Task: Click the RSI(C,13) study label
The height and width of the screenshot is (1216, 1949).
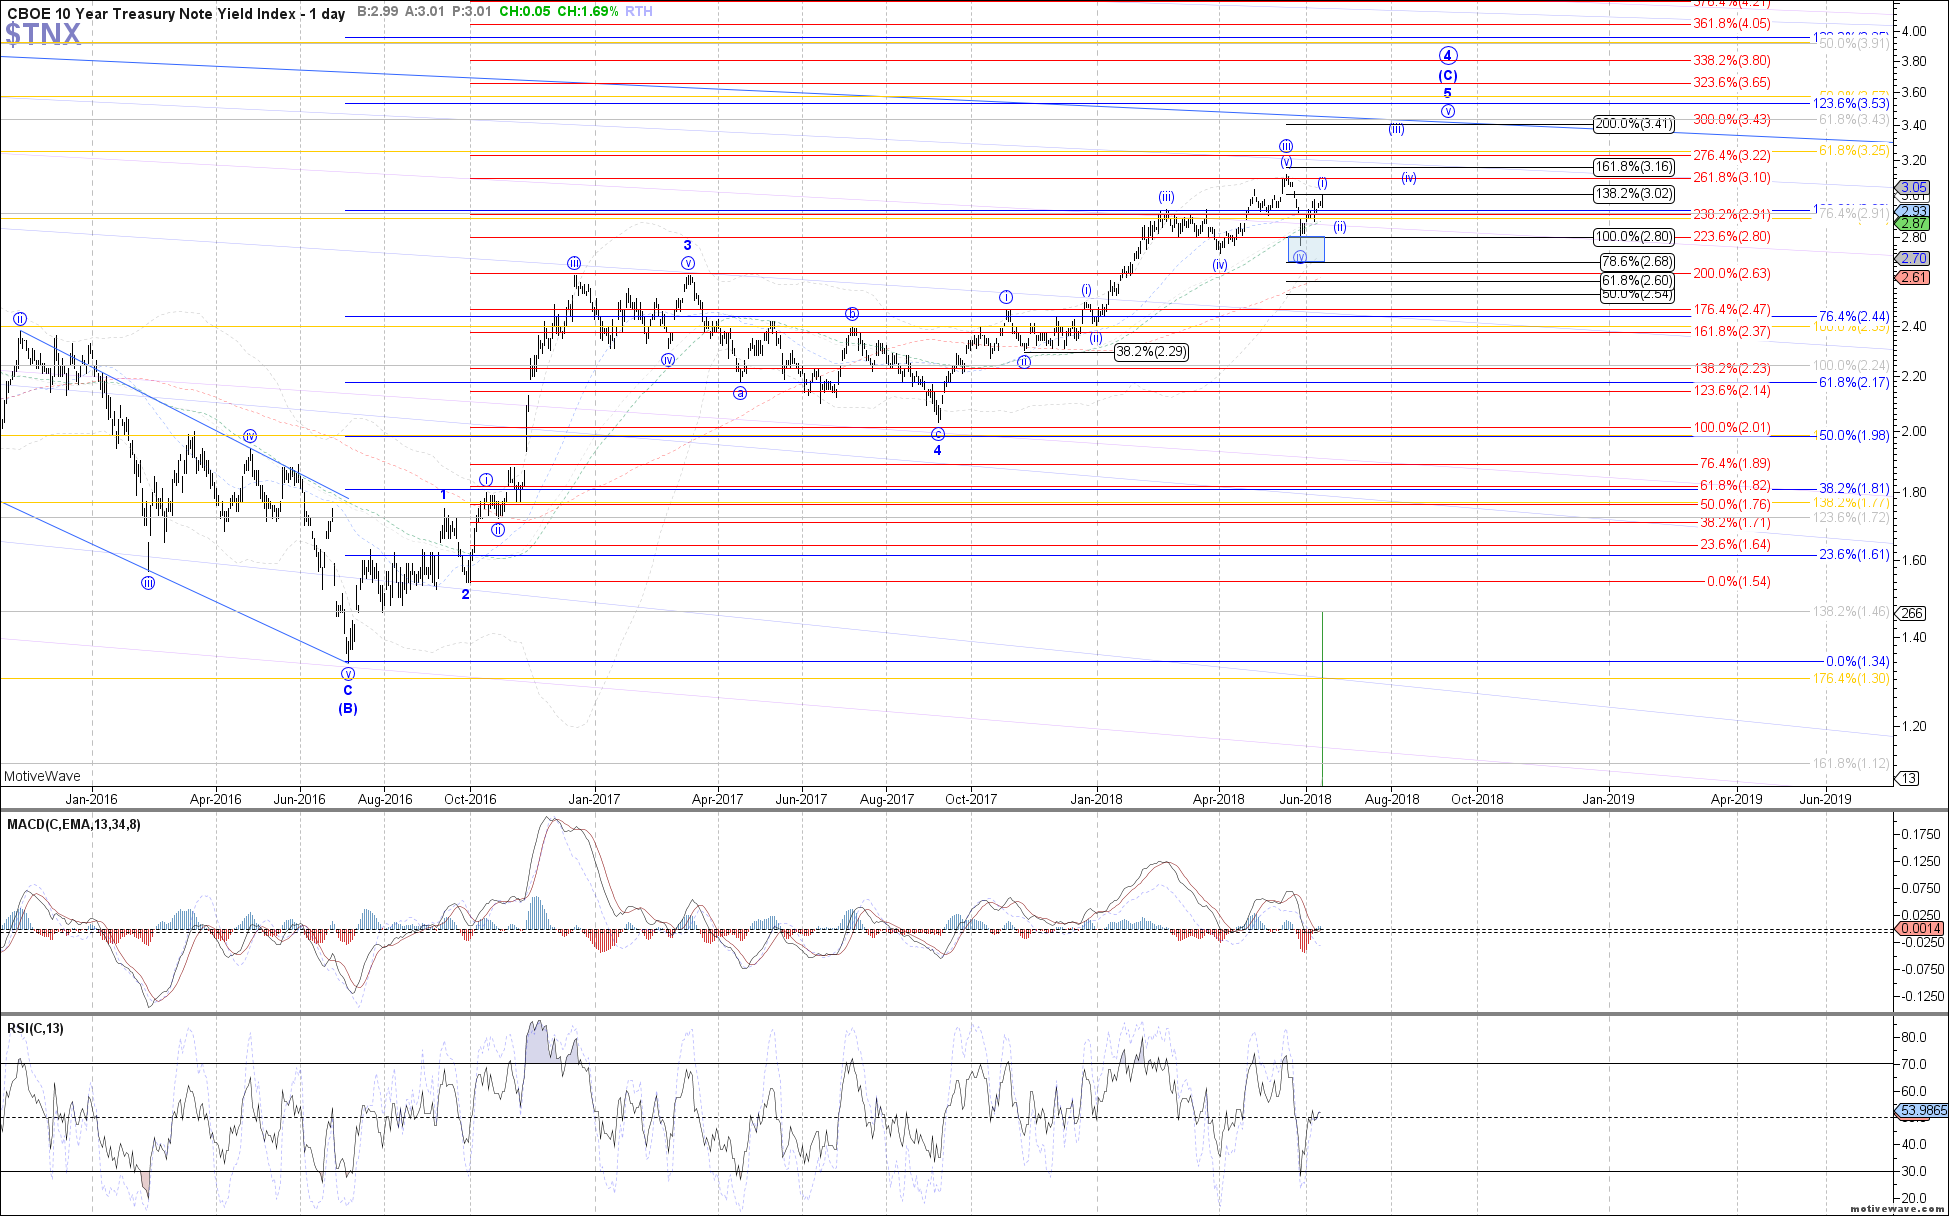Action: 35,1028
